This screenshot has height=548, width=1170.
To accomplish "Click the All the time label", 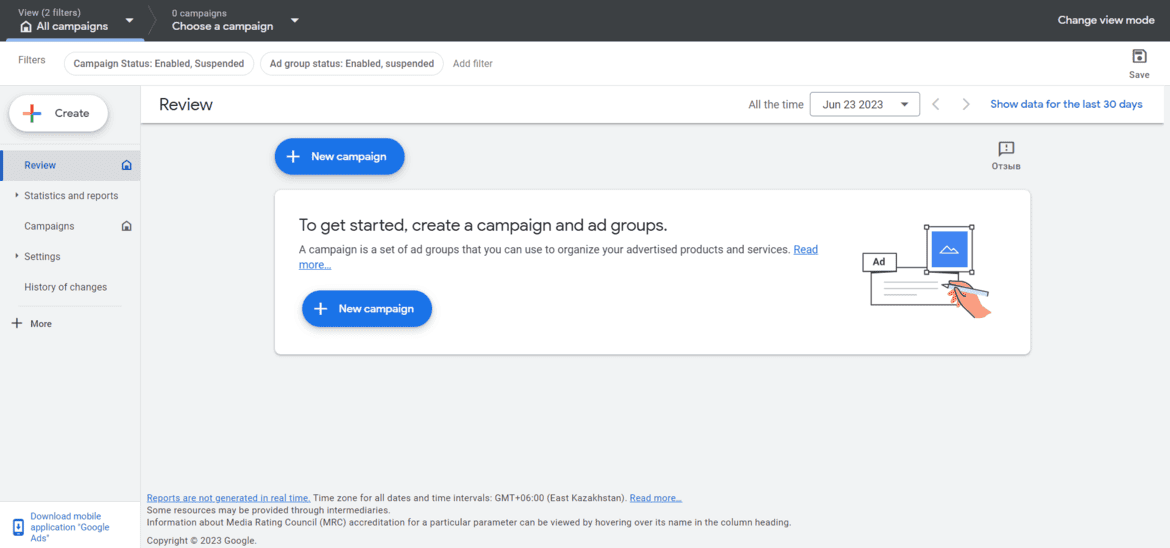I will (776, 105).
